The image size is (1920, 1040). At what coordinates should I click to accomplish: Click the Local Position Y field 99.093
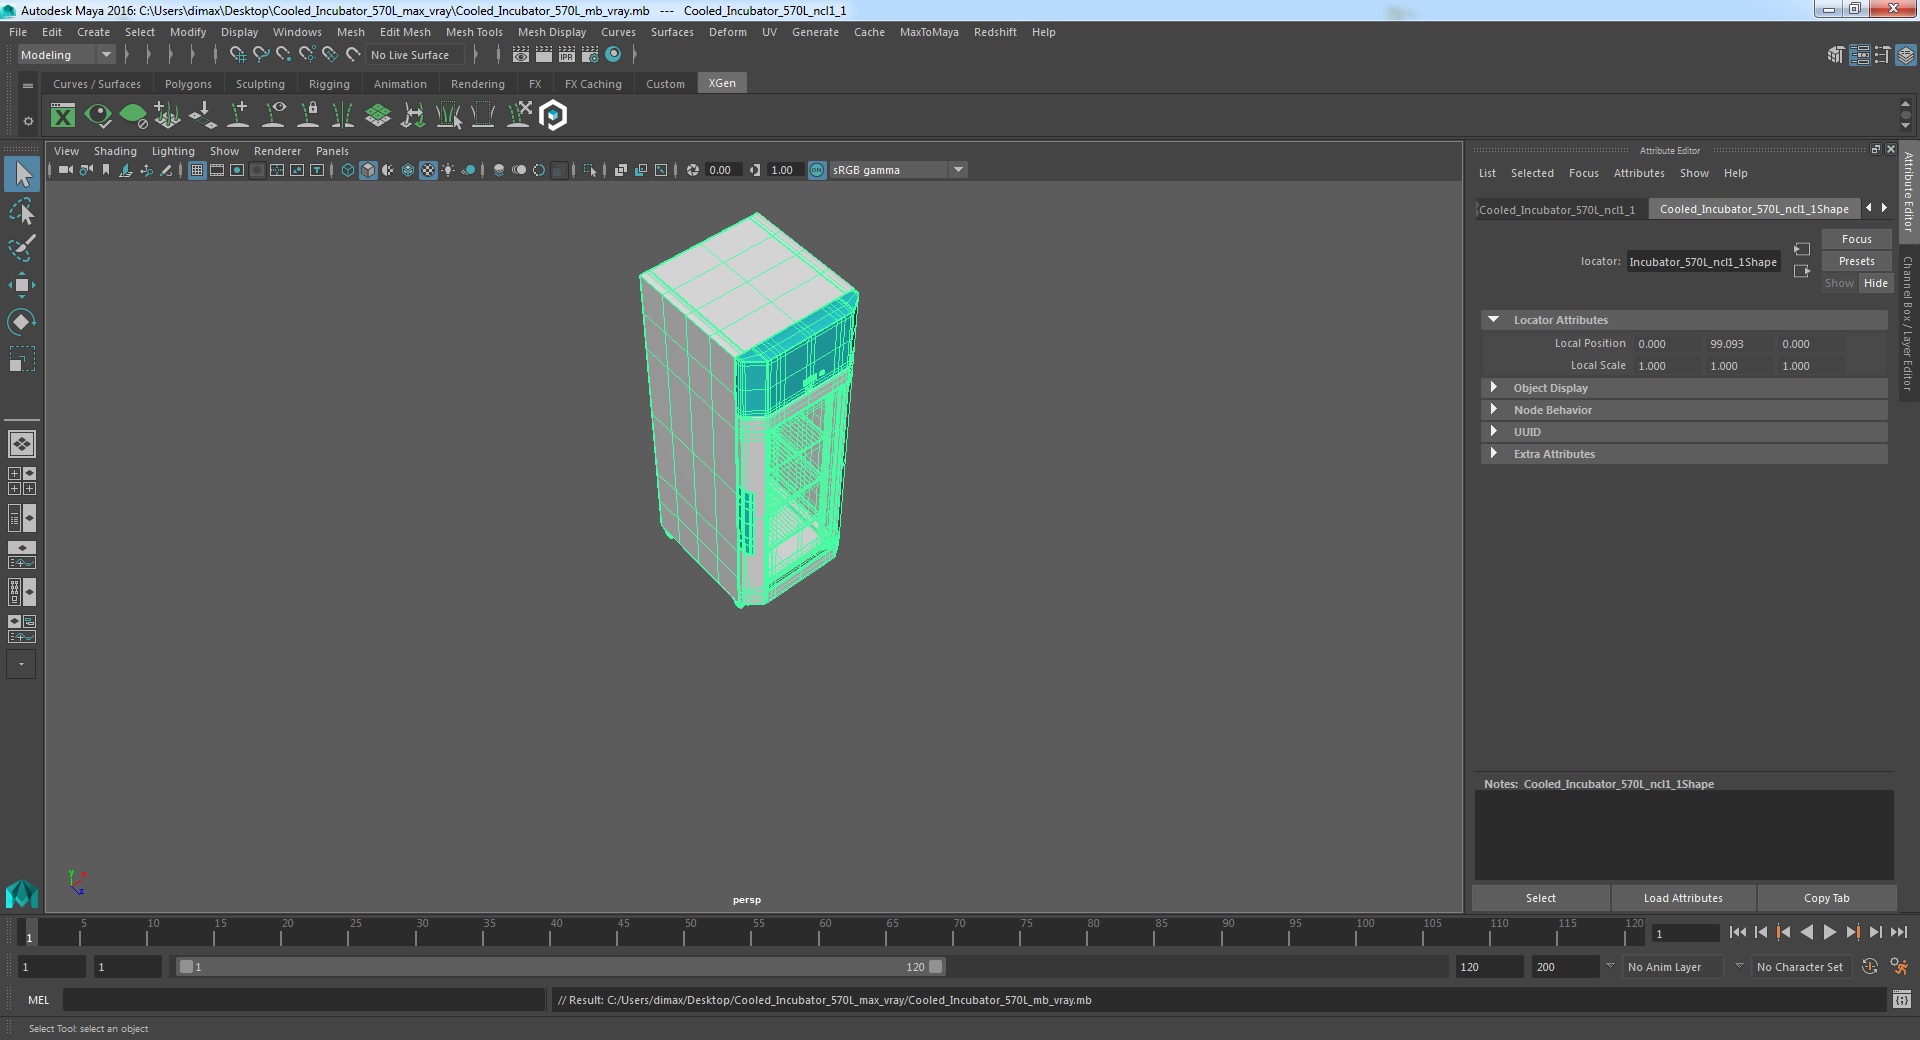1738,344
